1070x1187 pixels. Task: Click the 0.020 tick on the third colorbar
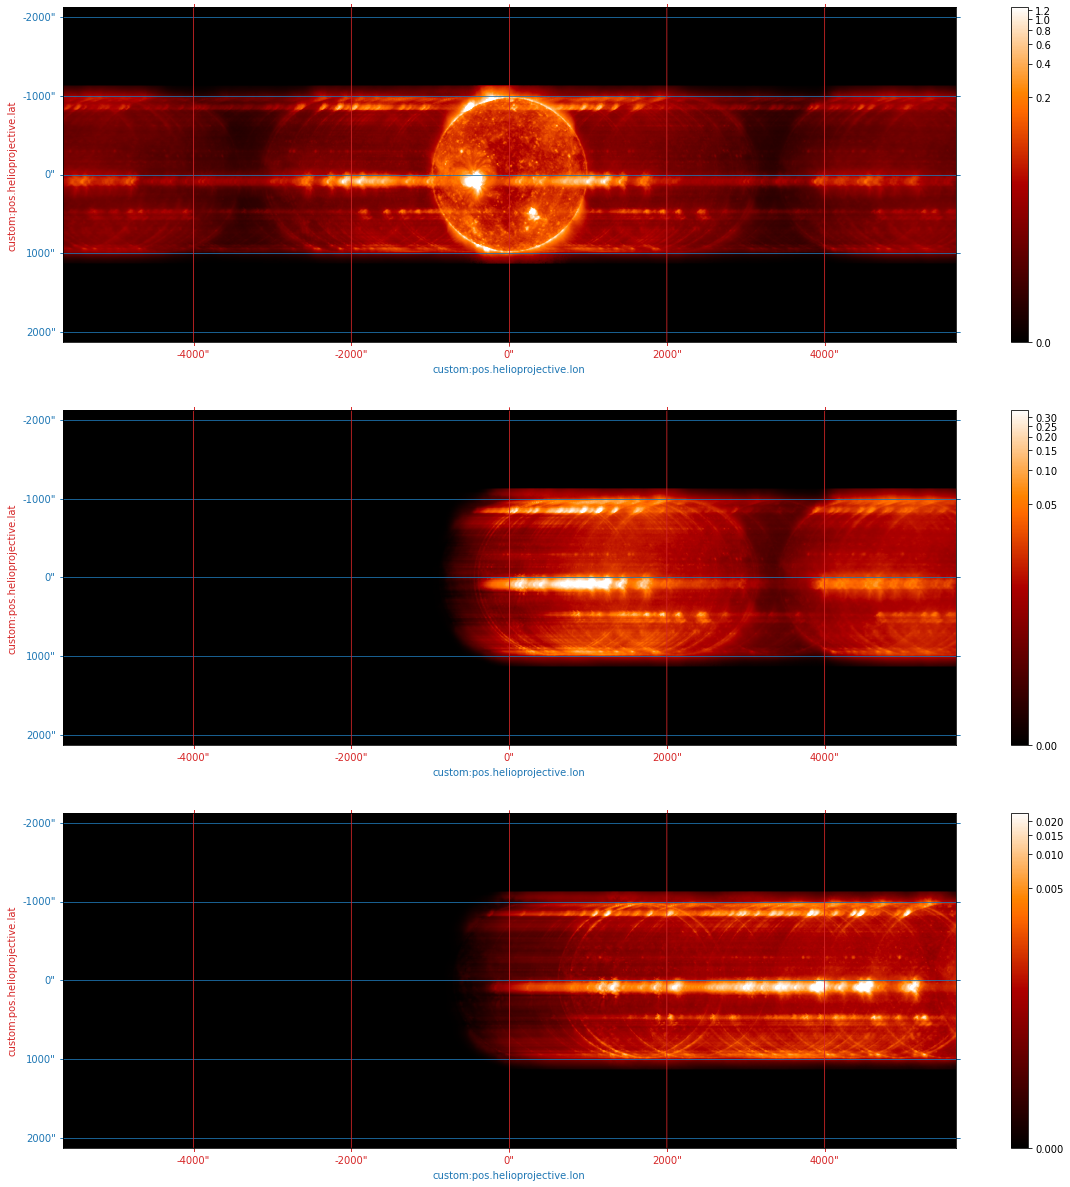point(1049,822)
